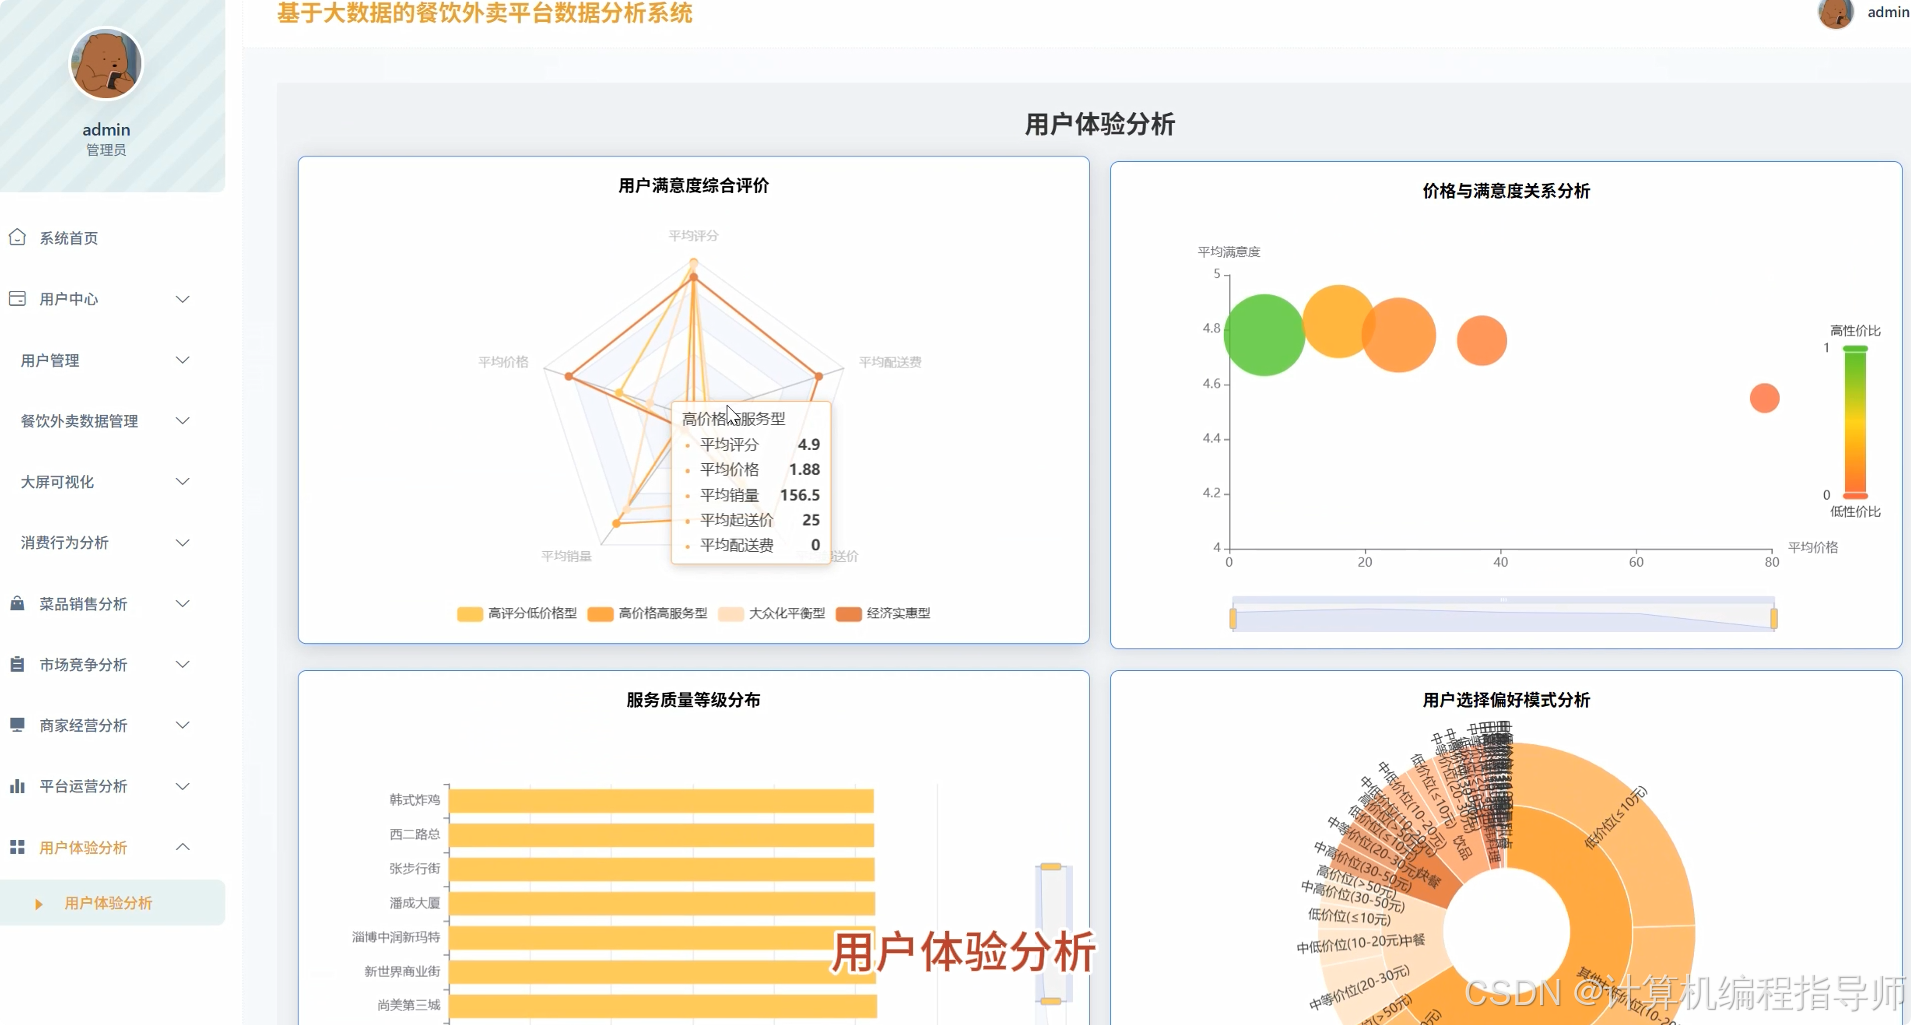Open 市场竞争分析 via its document icon
Image resolution: width=1911 pixels, height=1025 pixels.
pos(16,664)
